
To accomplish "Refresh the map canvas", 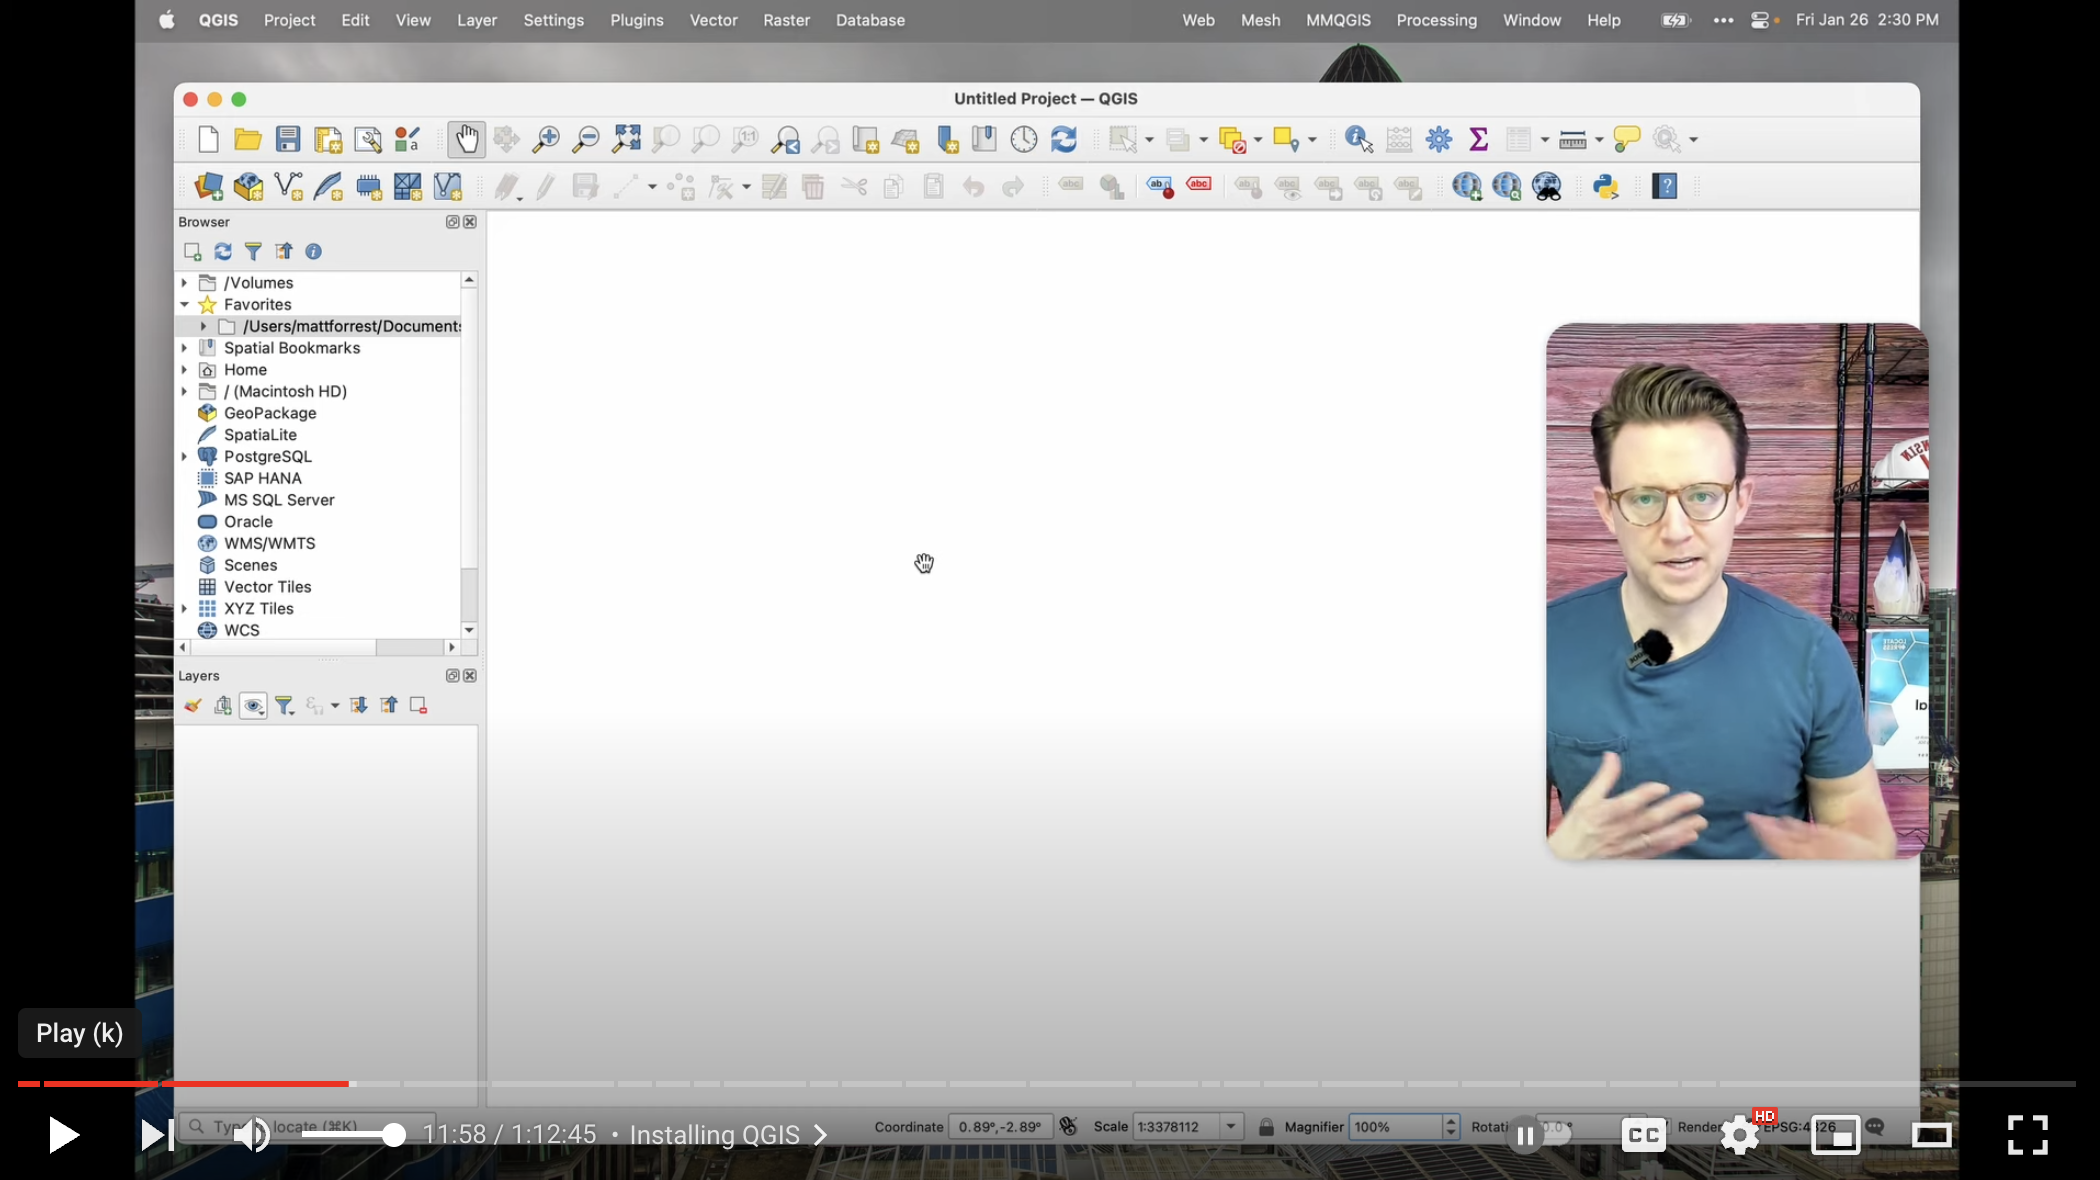I will [1063, 139].
